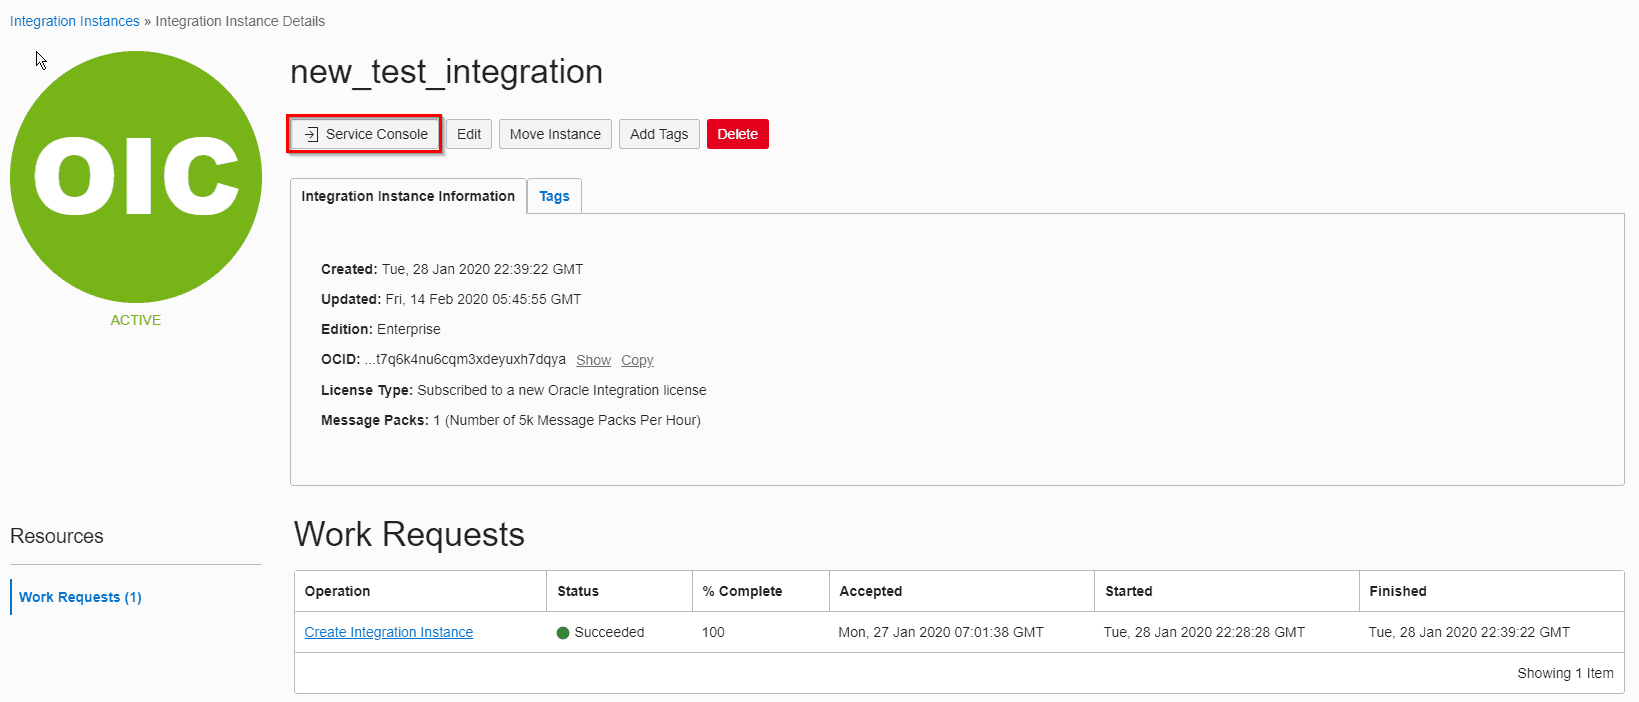Image resolution: width=1639 pixels, height=702 pixels.
Task: Show the full OCID
Action: click(x=593, y=360)
